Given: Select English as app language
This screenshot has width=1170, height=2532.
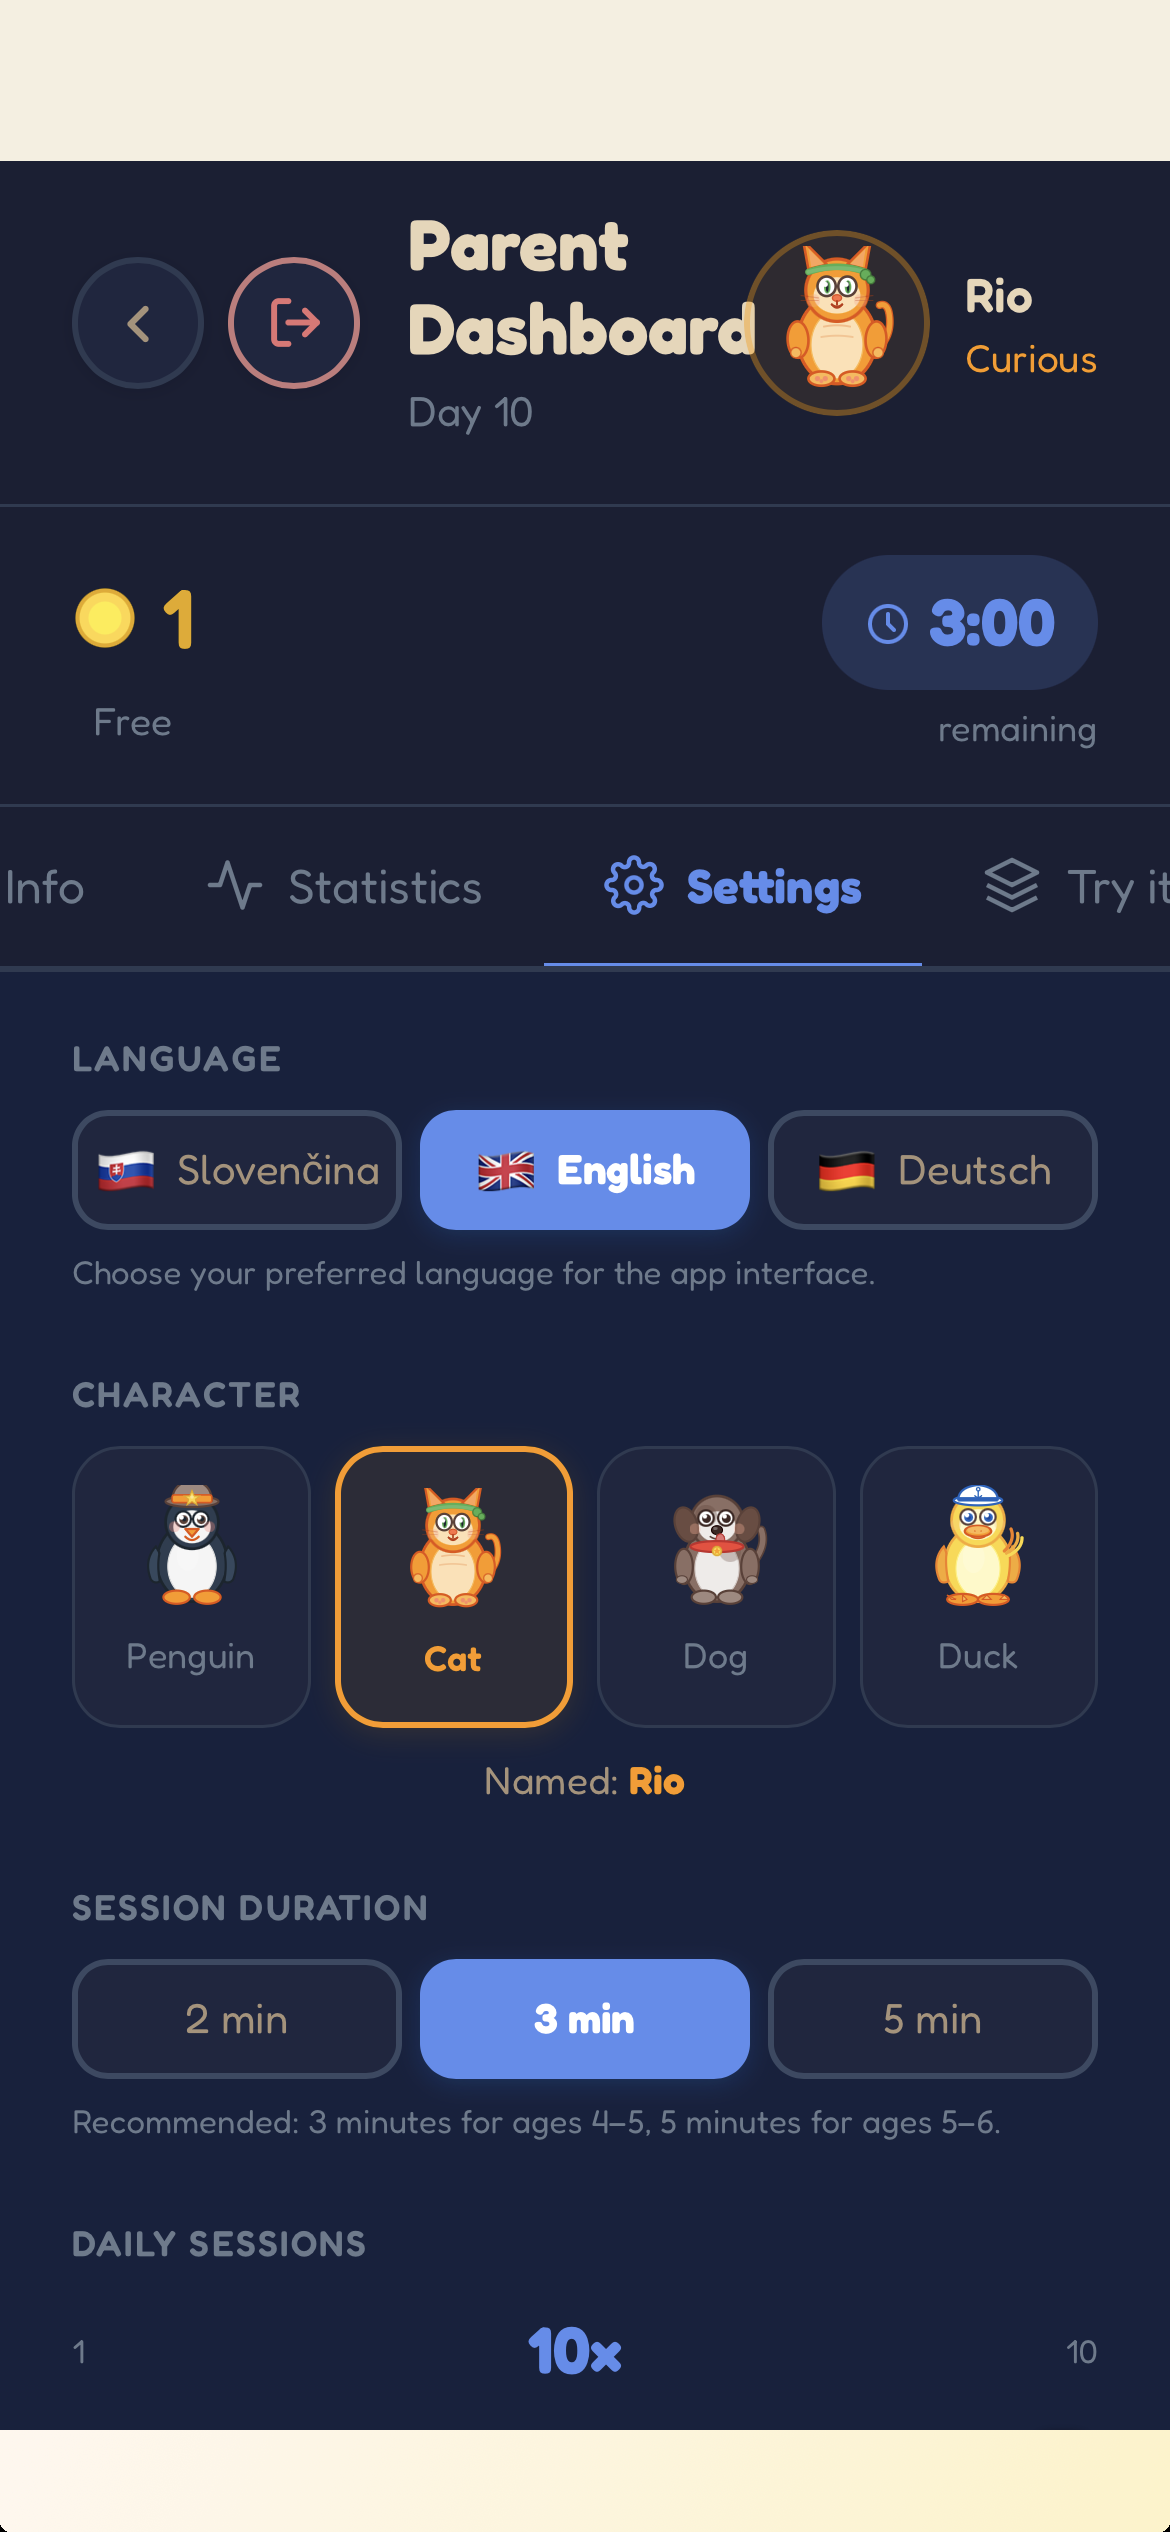Looking at the screenshot, I should click(585, 1170).
